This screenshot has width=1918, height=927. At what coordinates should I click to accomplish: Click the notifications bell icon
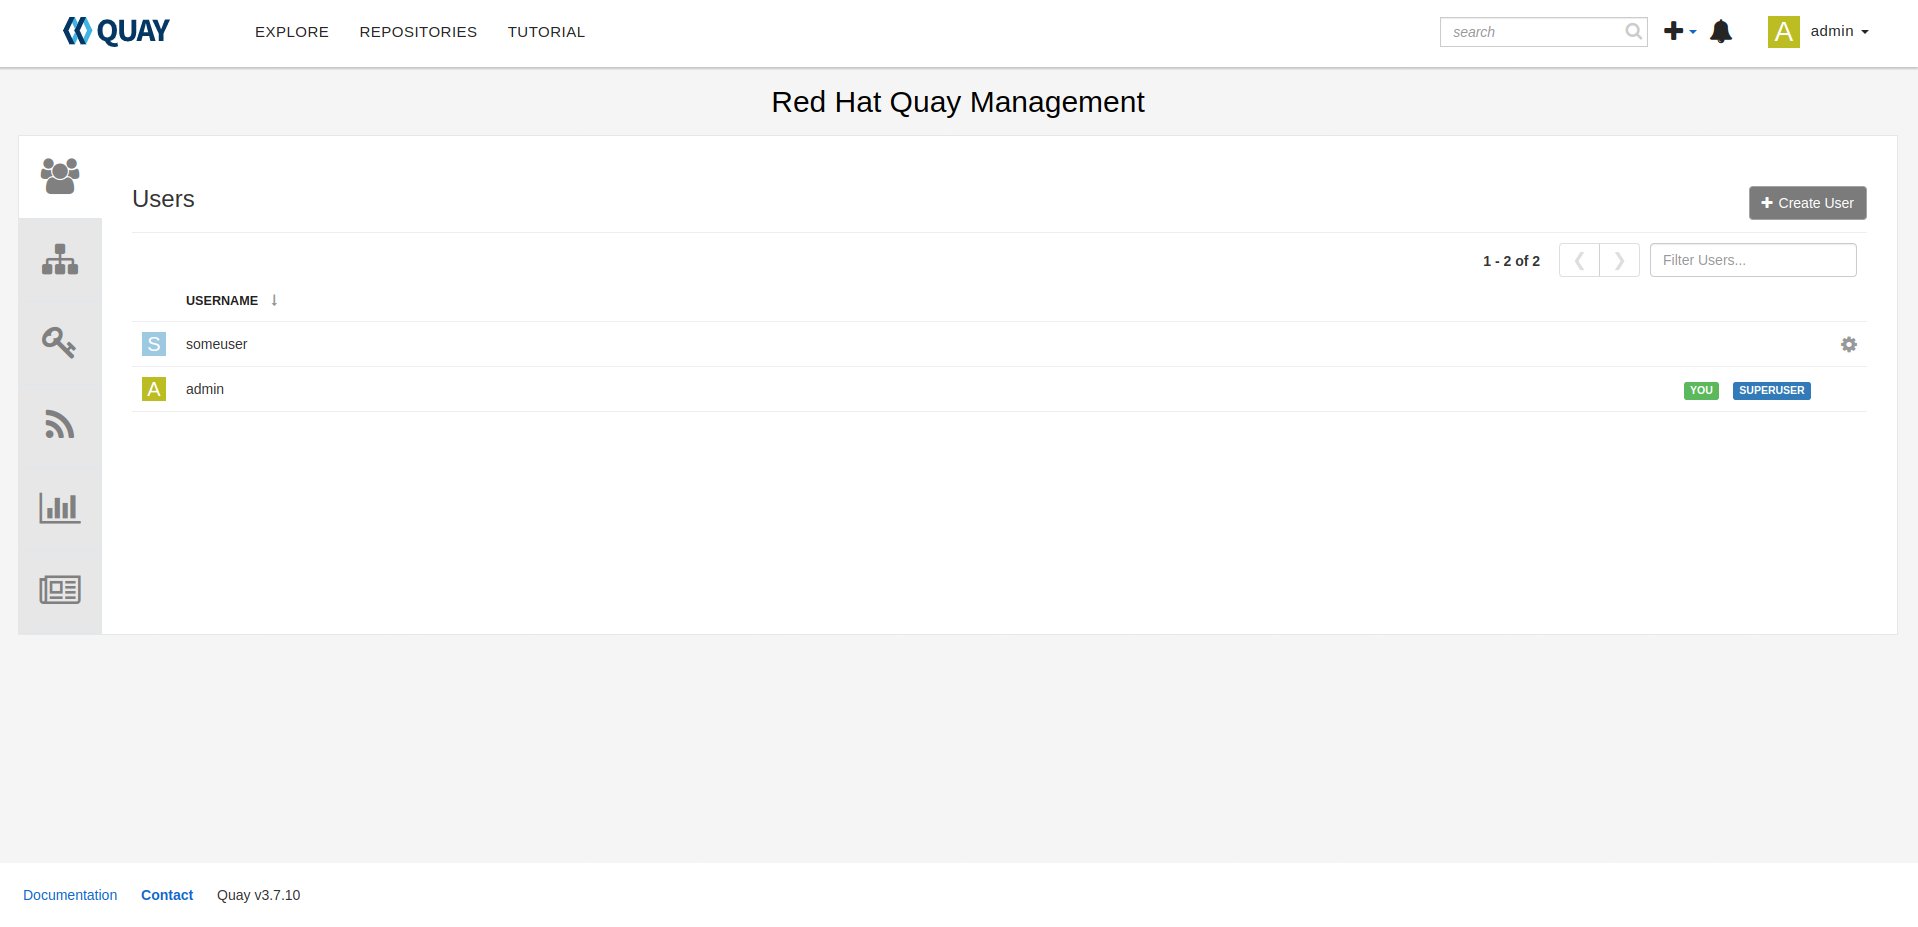point(1720,32)
